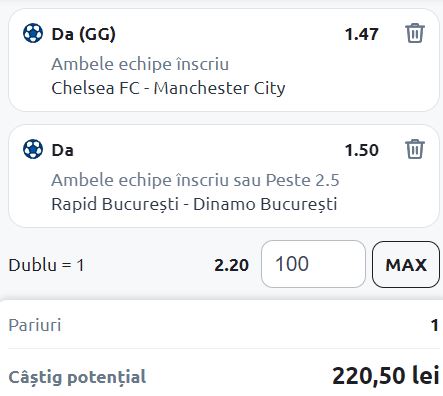Click the 1.47 odds value
This screenshot has width=443, height=396.
pos(361,34)
